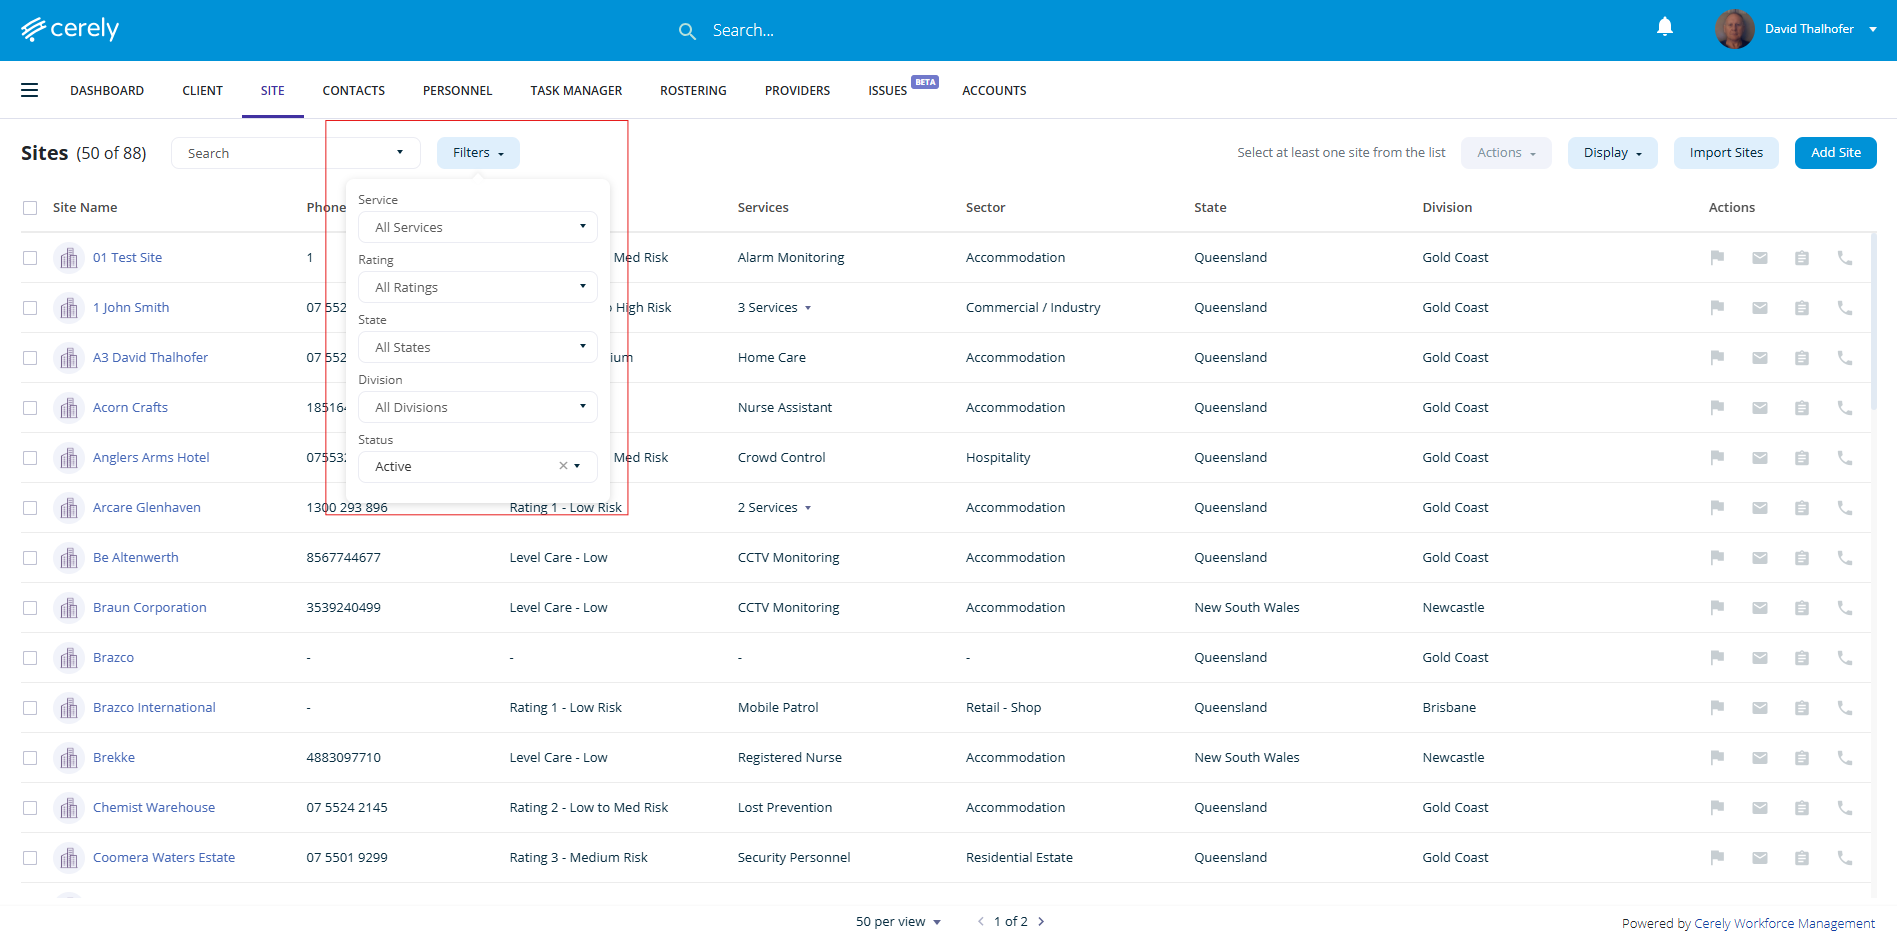
Task: Call the Braun Corporation site
Action: 1845,608
